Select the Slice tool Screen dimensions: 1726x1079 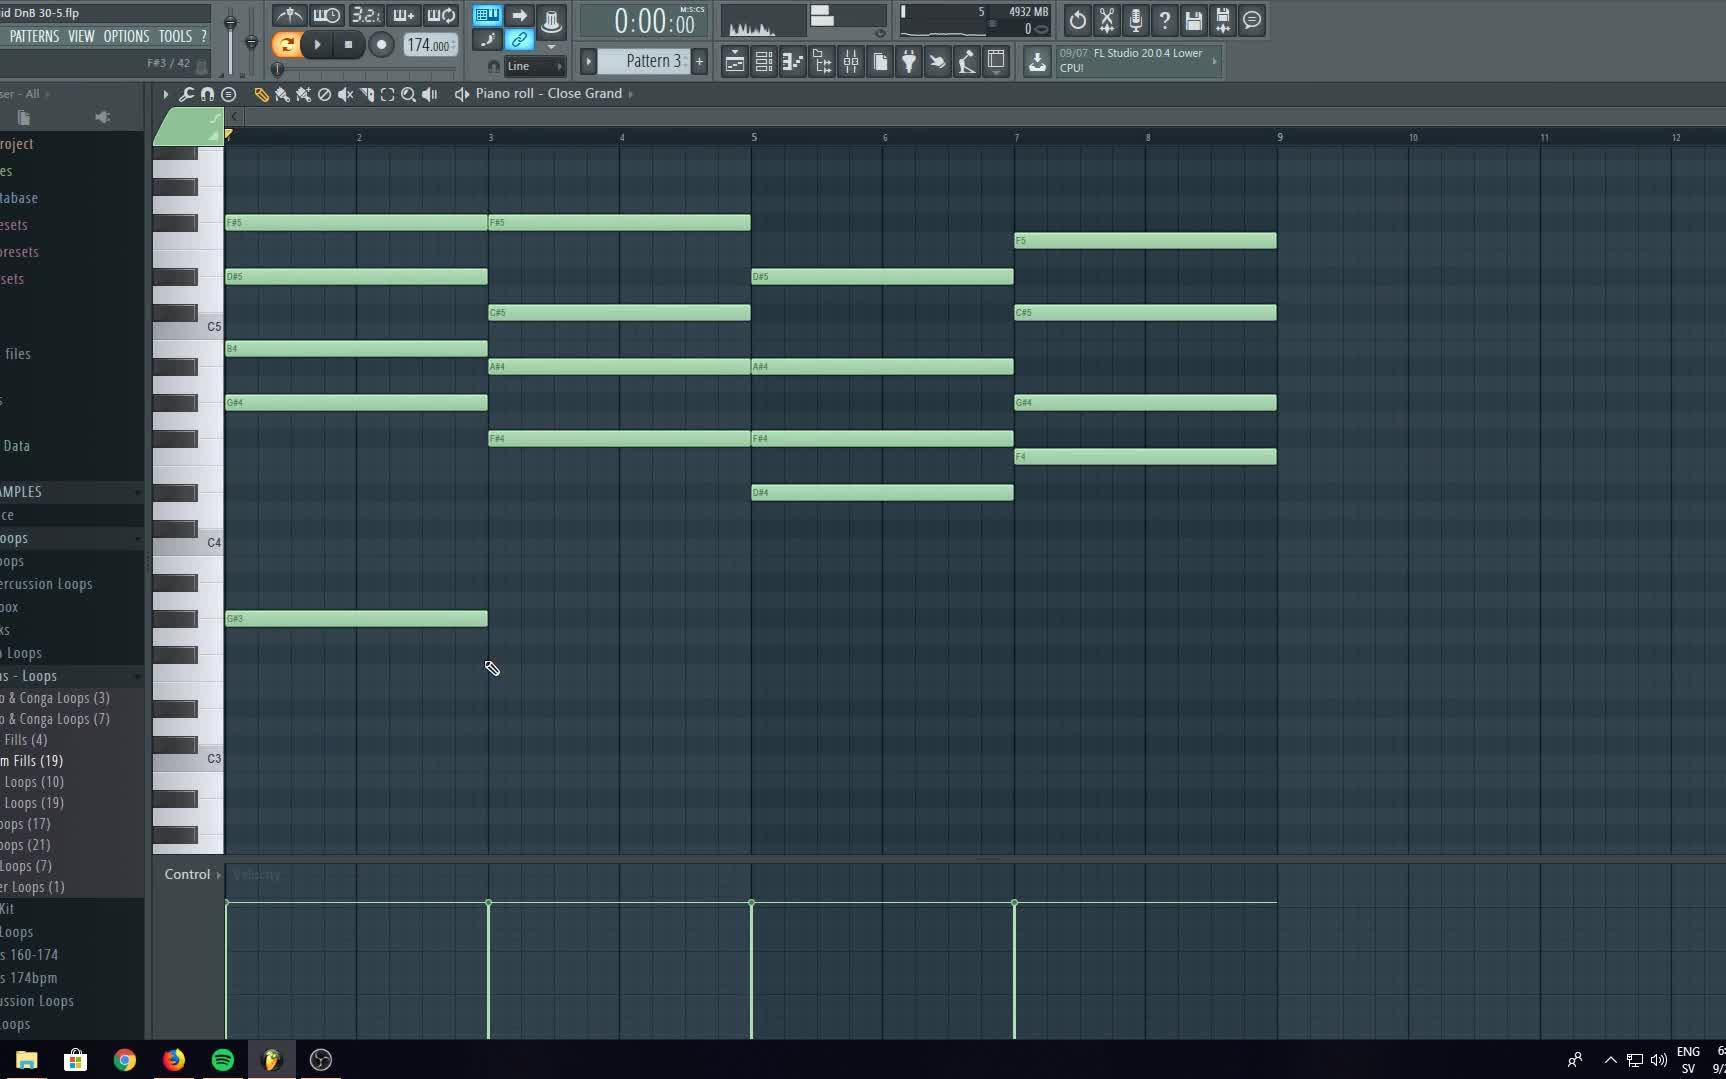coord(366,94)
